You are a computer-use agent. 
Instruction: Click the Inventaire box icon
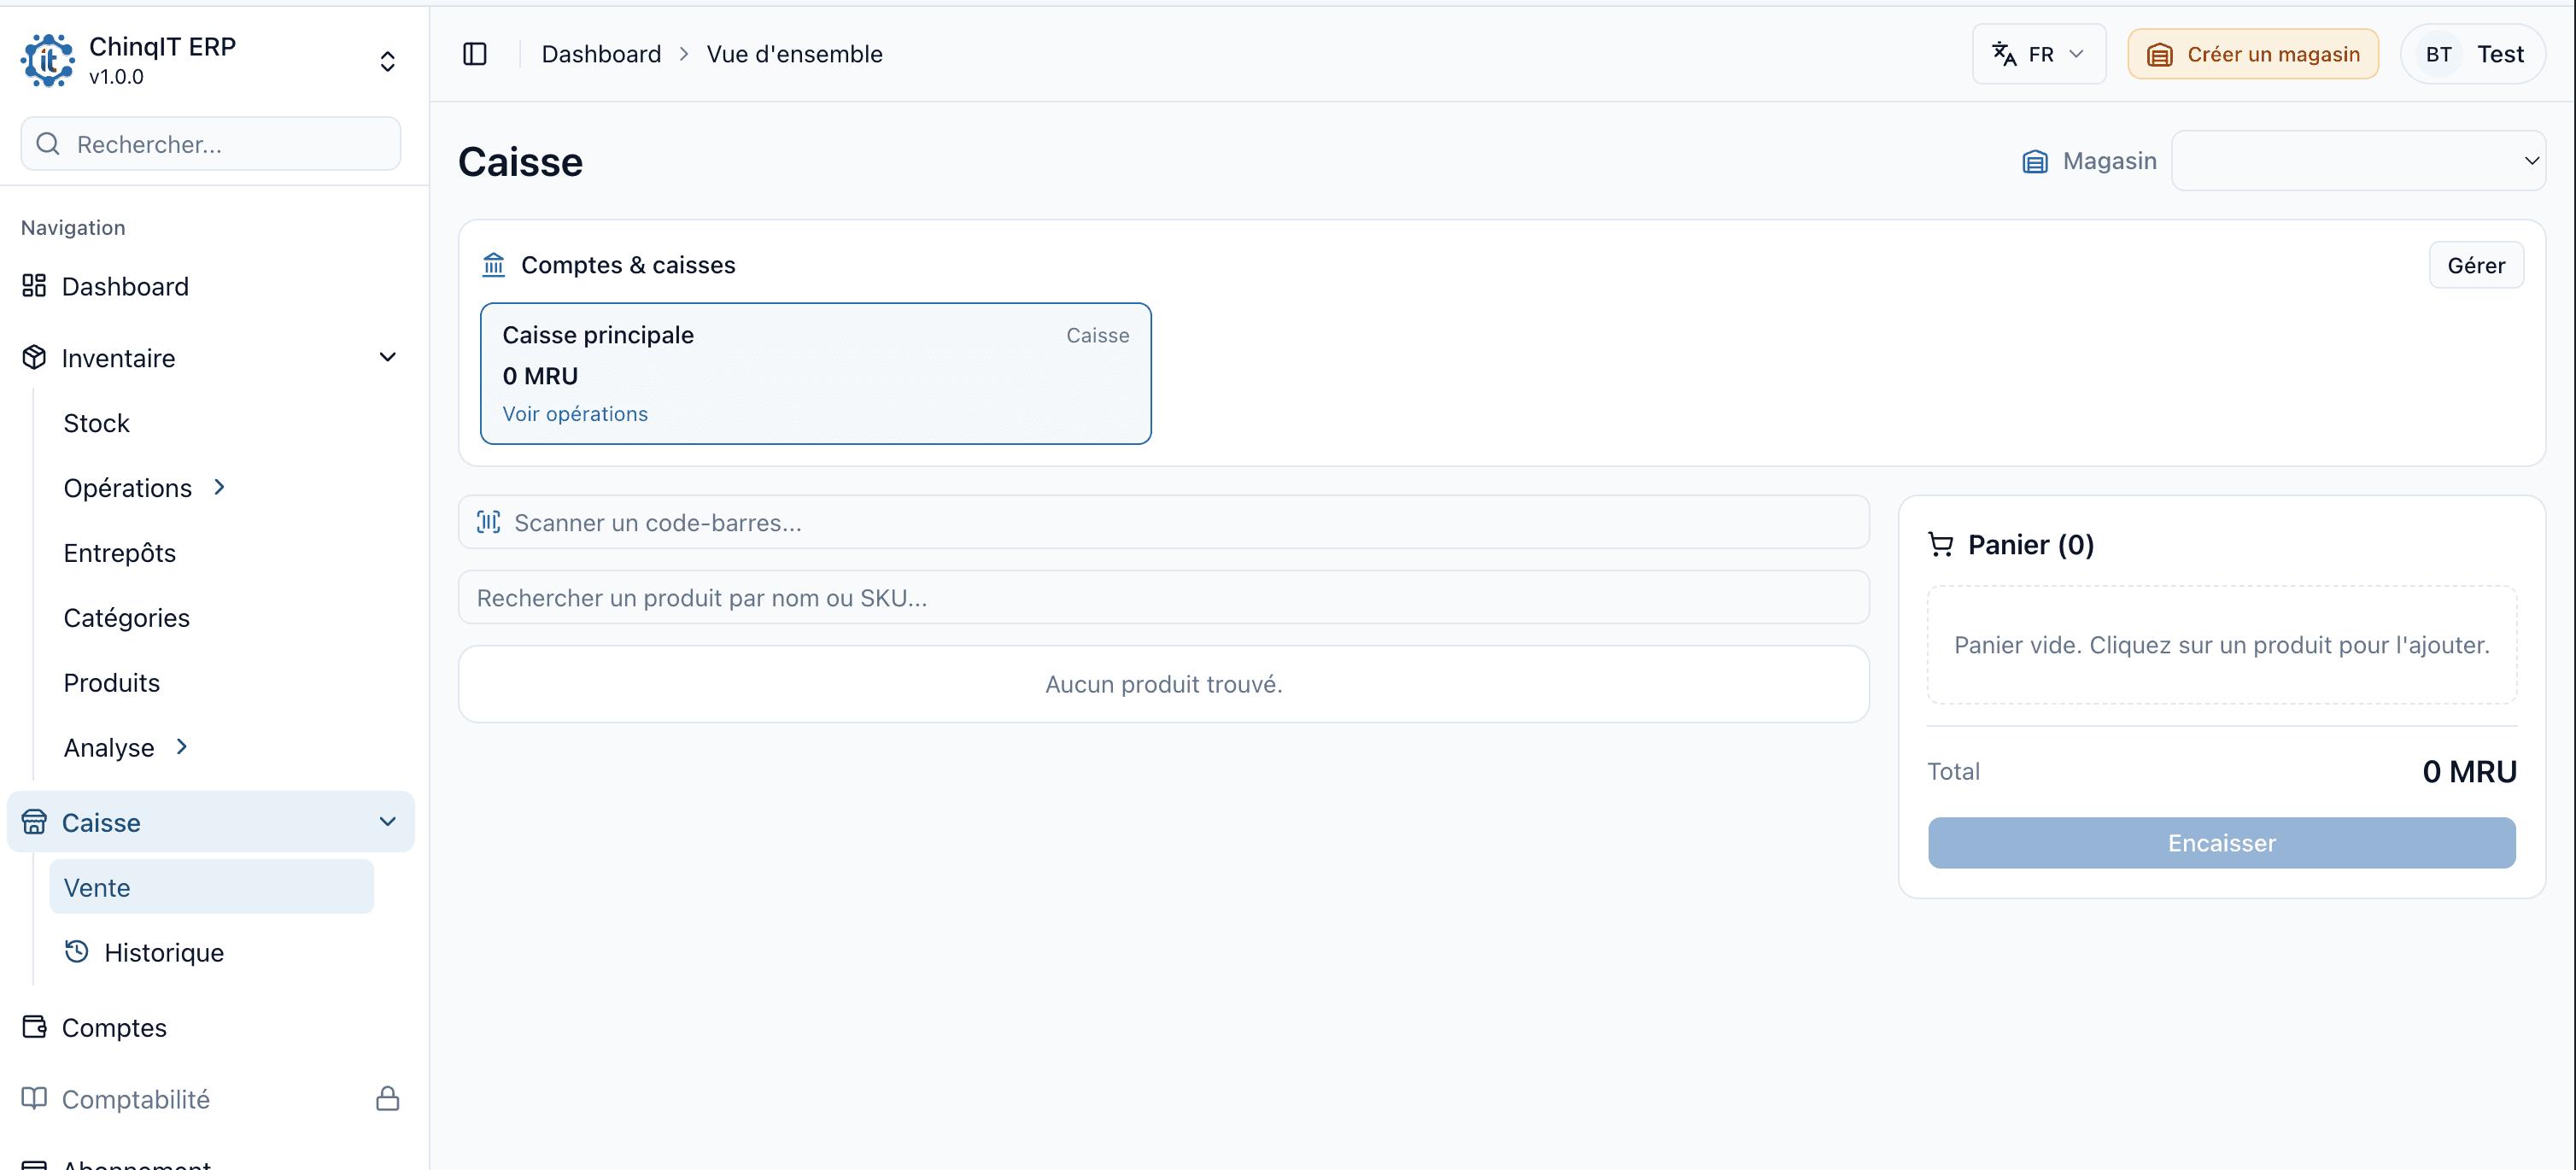pos(34,357)
